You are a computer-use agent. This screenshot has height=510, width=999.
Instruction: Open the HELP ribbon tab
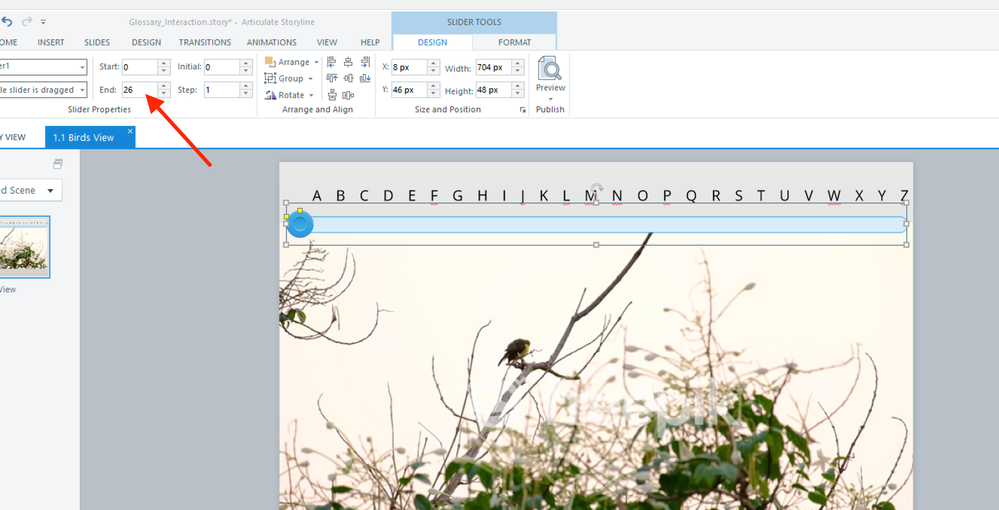coord(370,42)
